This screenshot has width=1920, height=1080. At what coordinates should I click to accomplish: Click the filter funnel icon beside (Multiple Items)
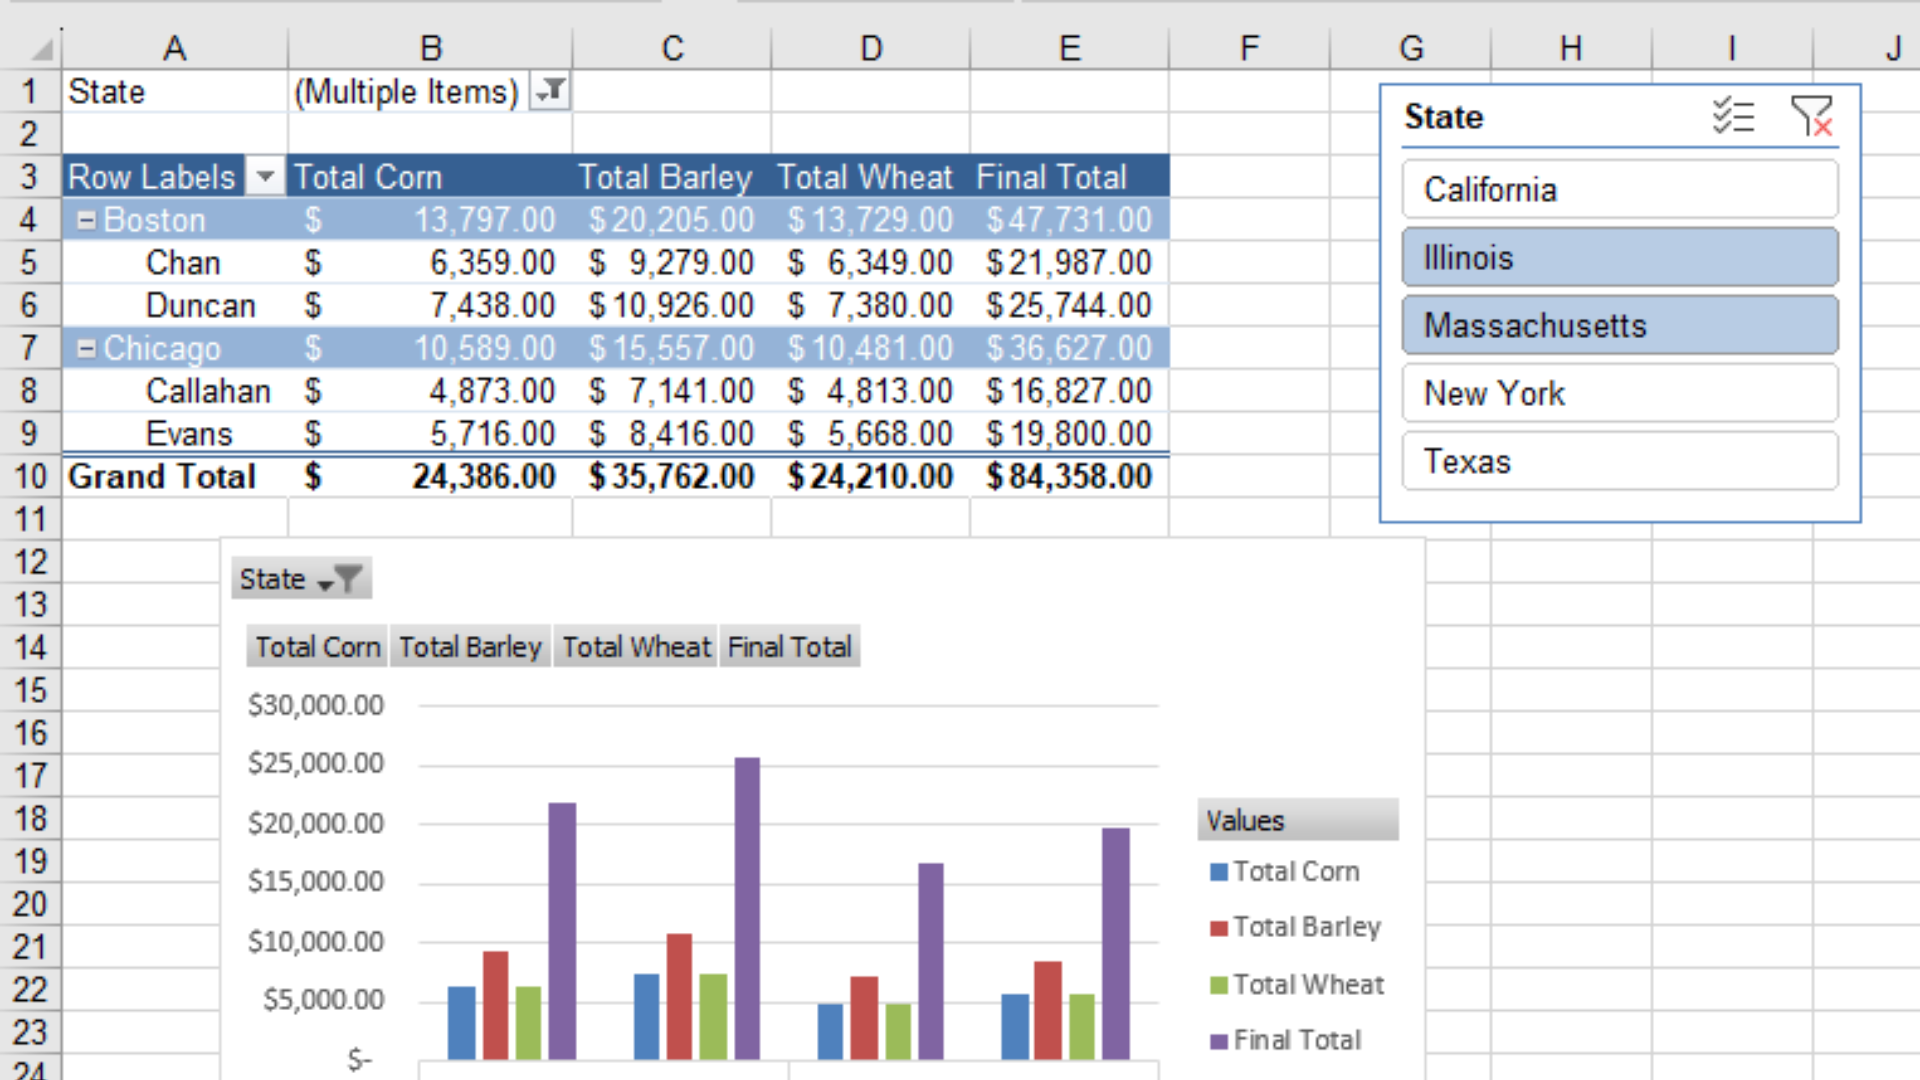pyautogui.click(x=549, y=90)
